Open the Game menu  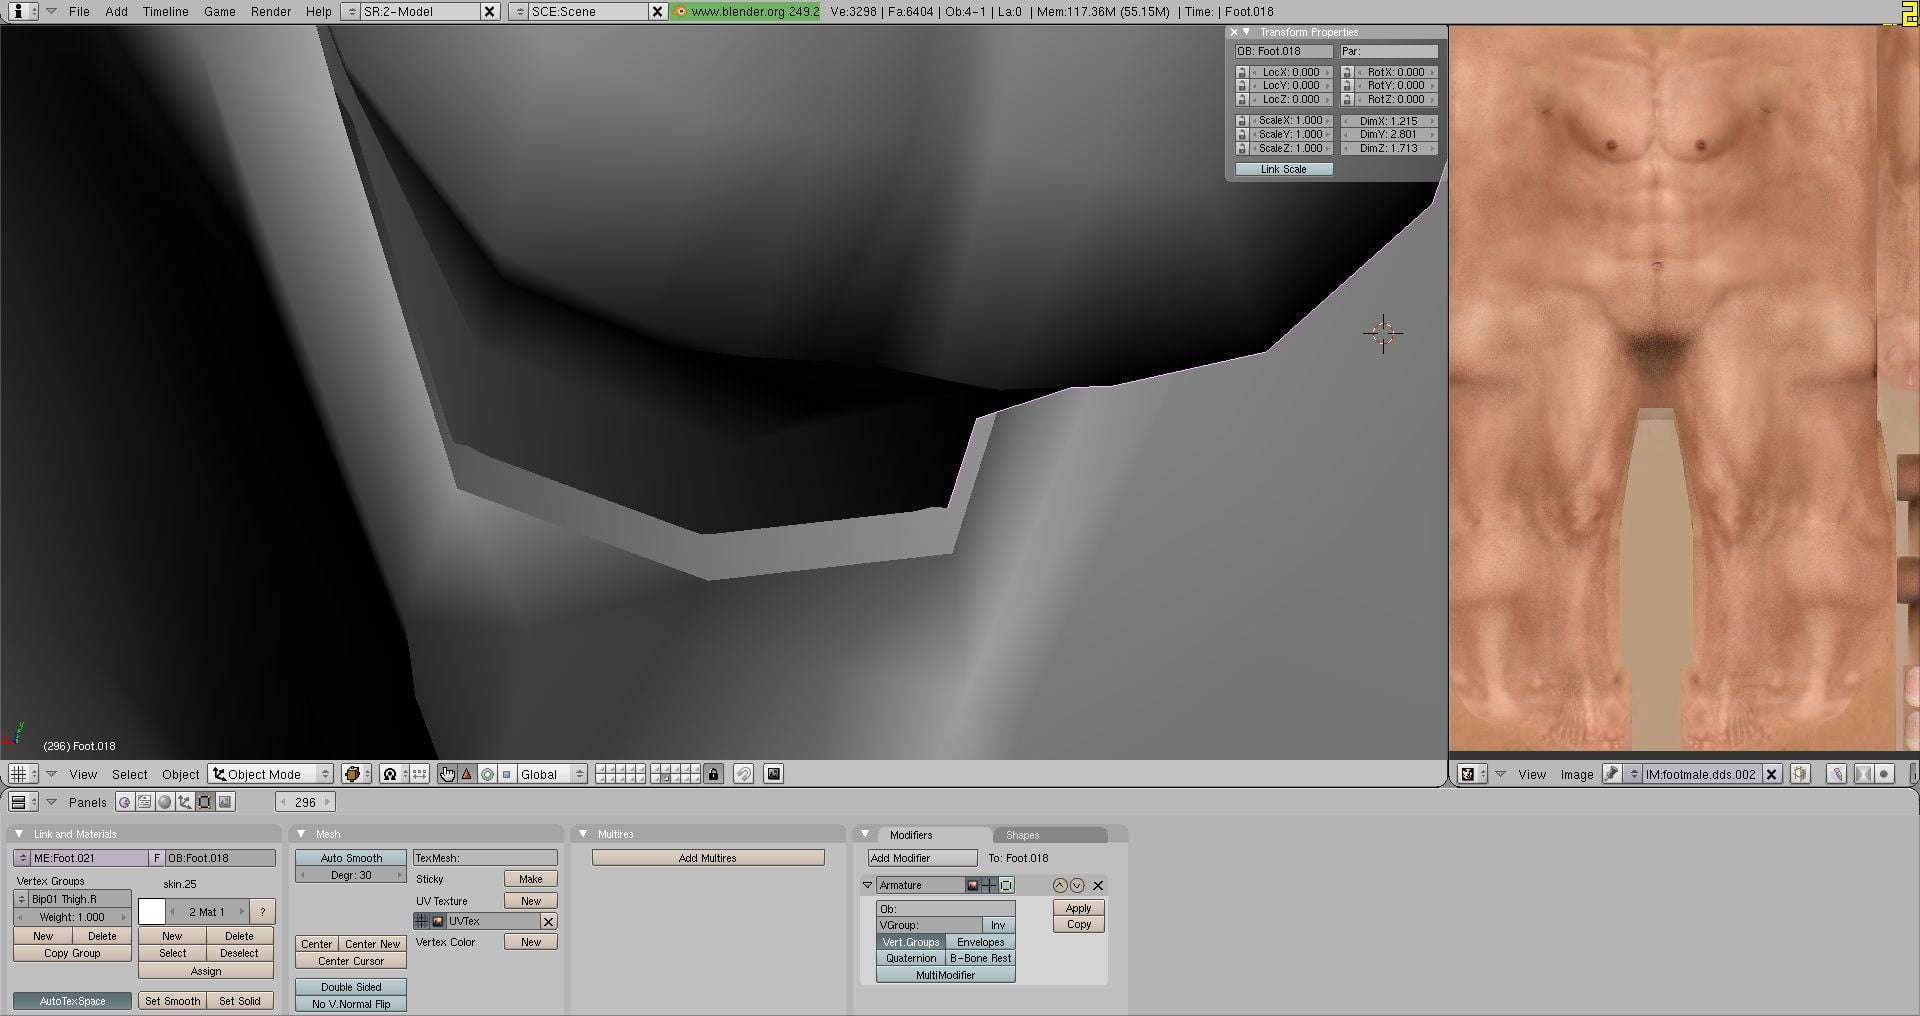tap(219, 11)
